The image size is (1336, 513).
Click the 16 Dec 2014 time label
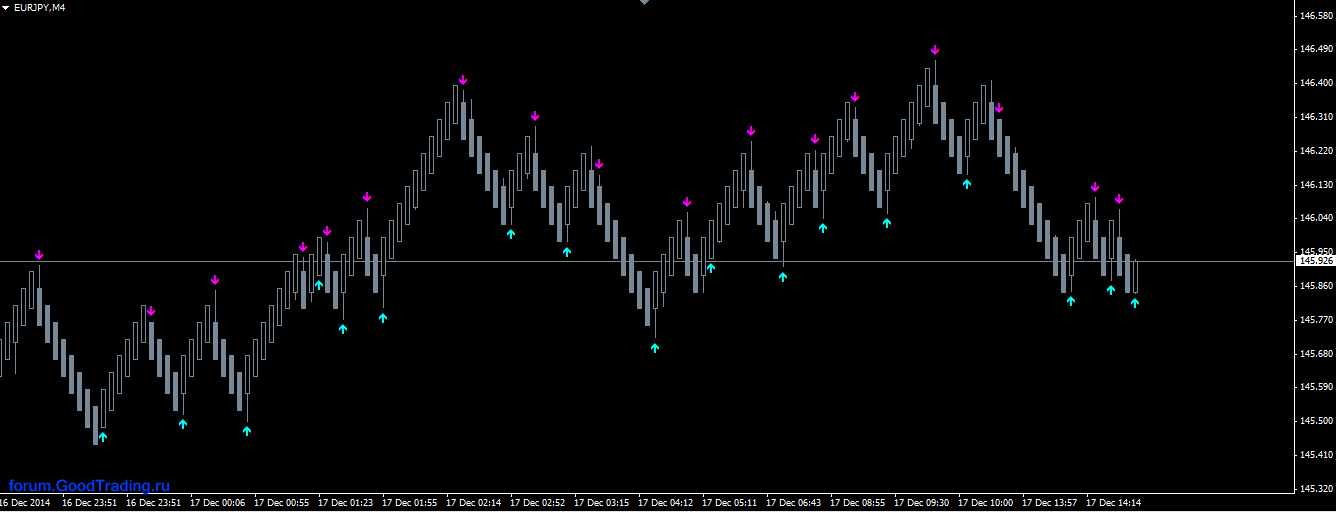pyautogui.click(x=26, y=503)
